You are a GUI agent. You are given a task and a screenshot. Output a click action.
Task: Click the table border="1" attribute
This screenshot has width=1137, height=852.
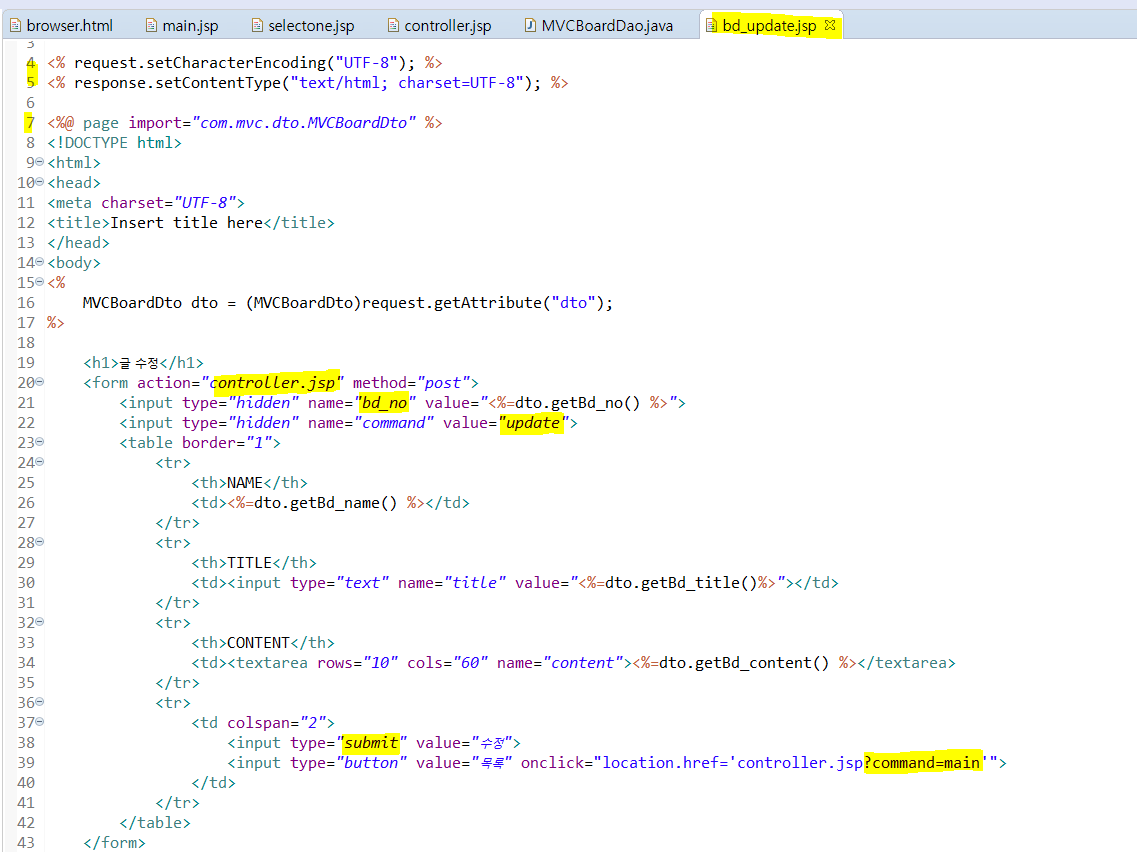227,443
